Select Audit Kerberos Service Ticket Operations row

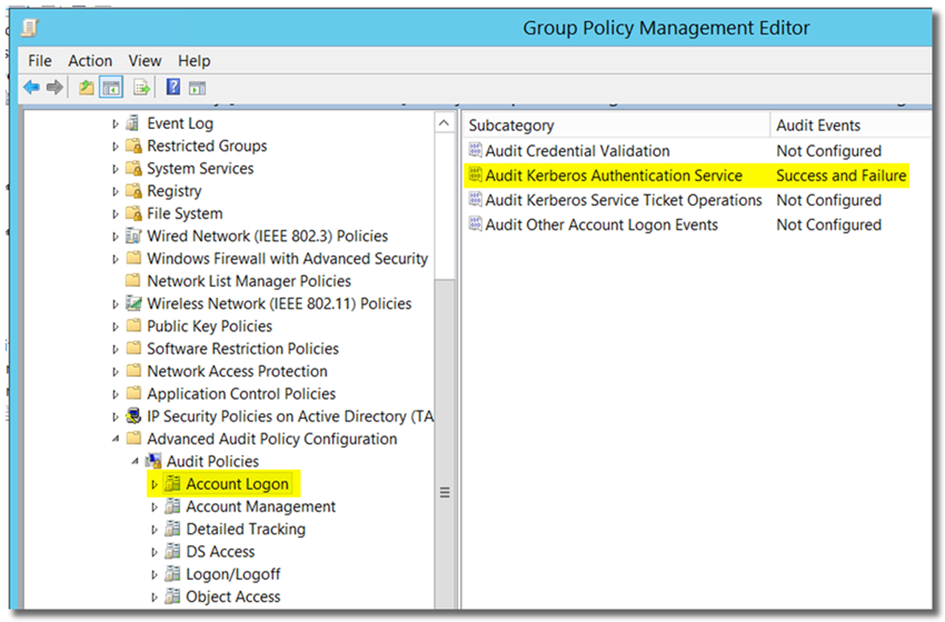click(623, 200)
